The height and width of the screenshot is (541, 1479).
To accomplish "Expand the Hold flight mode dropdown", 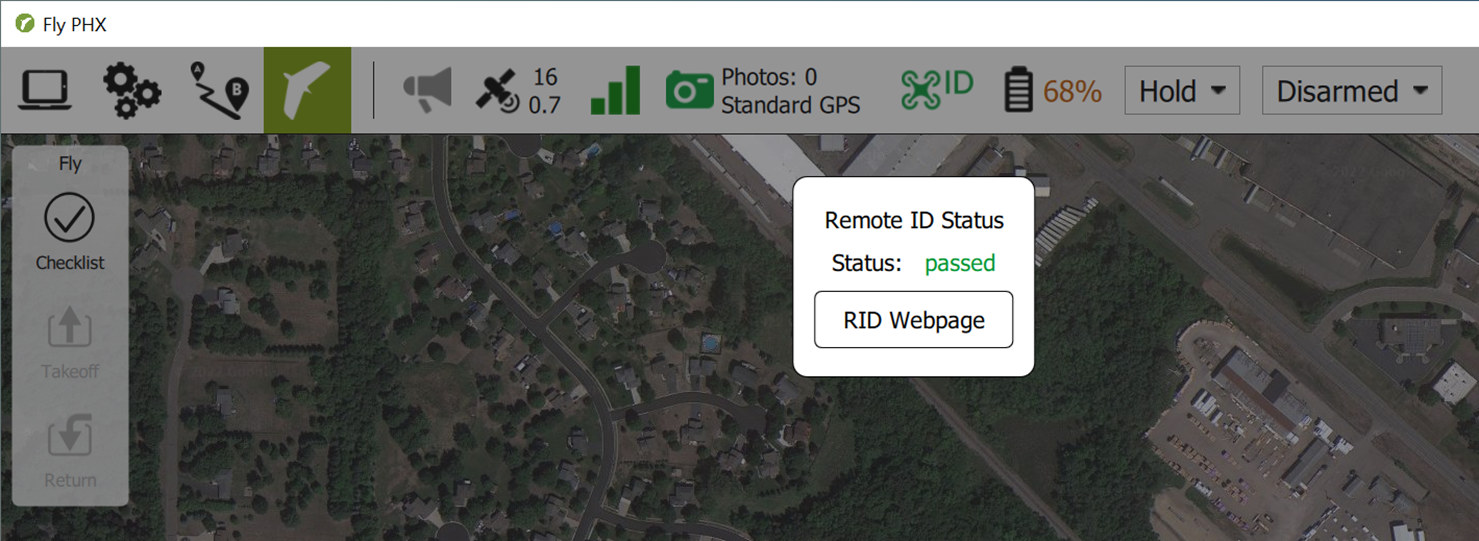I will 1182,91.
